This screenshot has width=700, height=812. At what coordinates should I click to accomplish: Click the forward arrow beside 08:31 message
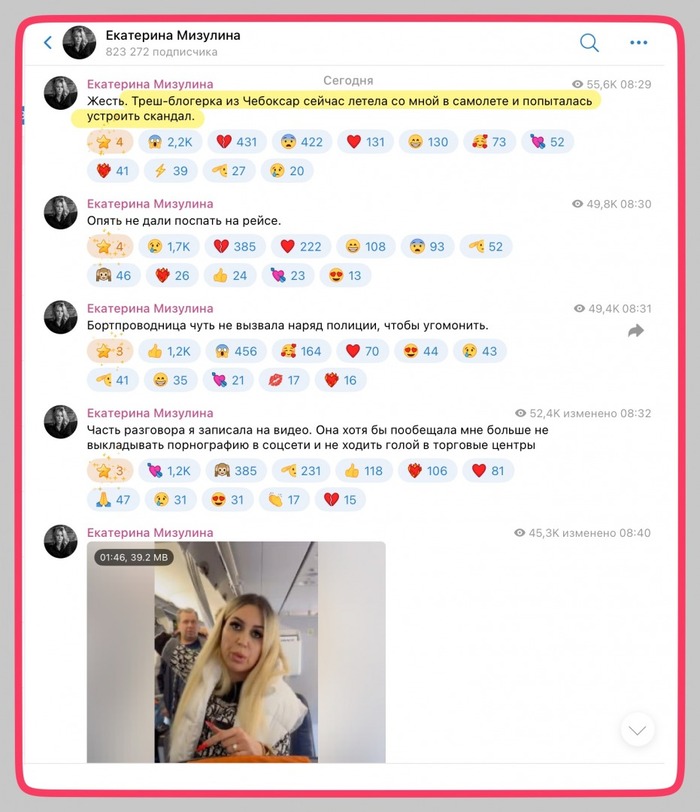[636, 330]
